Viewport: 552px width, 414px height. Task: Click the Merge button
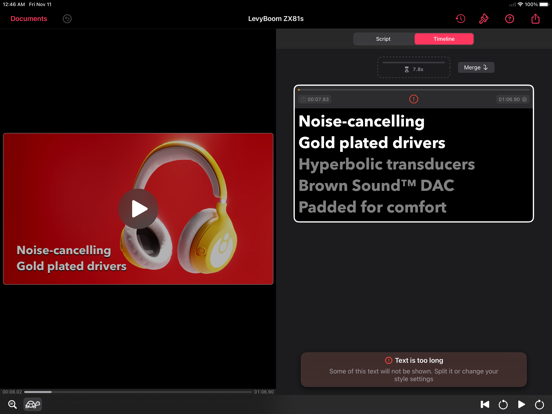pyautogui.click(x=476, y=67)
